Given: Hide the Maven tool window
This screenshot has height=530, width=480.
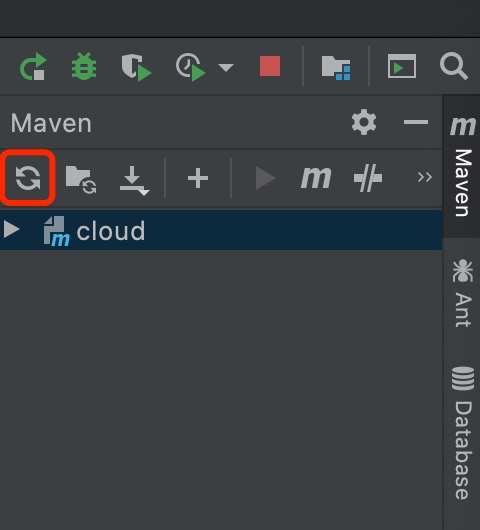Looking at the screenshot, I should click(x=416, y=122).
